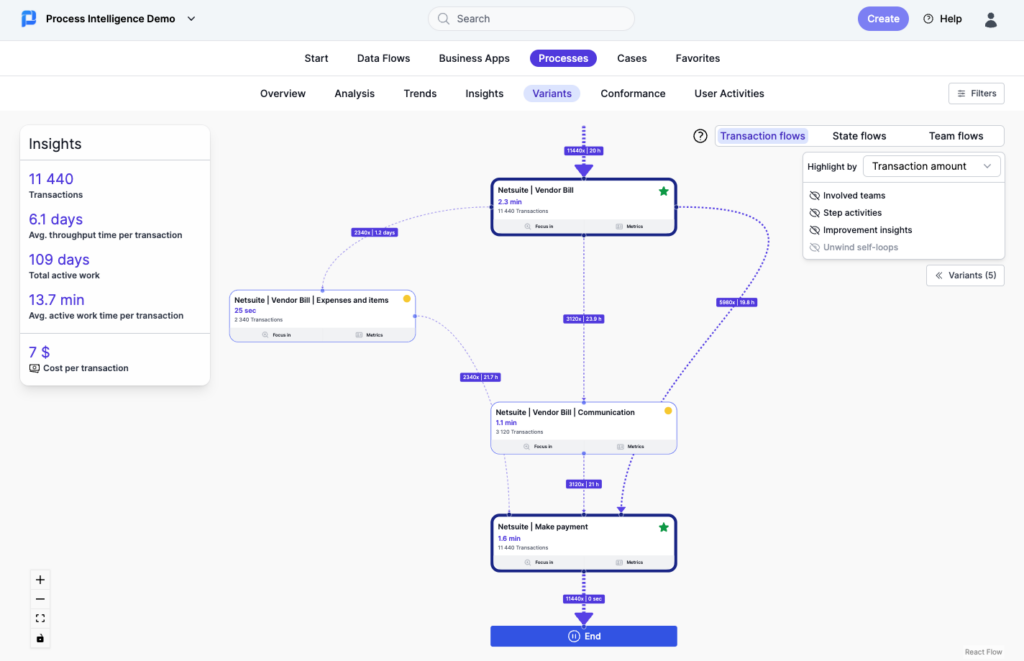This screenshot has width=1024, height=661.
Task: Click the 11440x 20 h edge label
Action: (584, 151)
